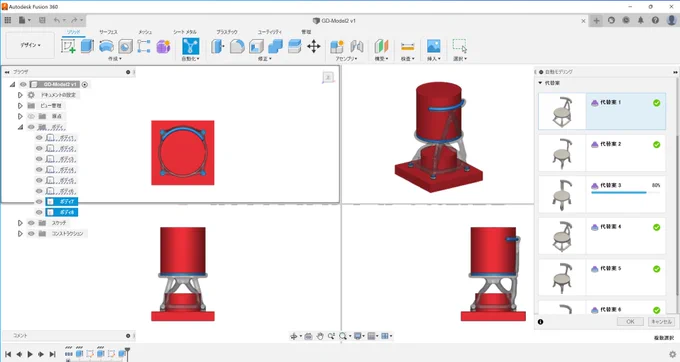Toggle visibility of ボディ3

click(39, 159)
